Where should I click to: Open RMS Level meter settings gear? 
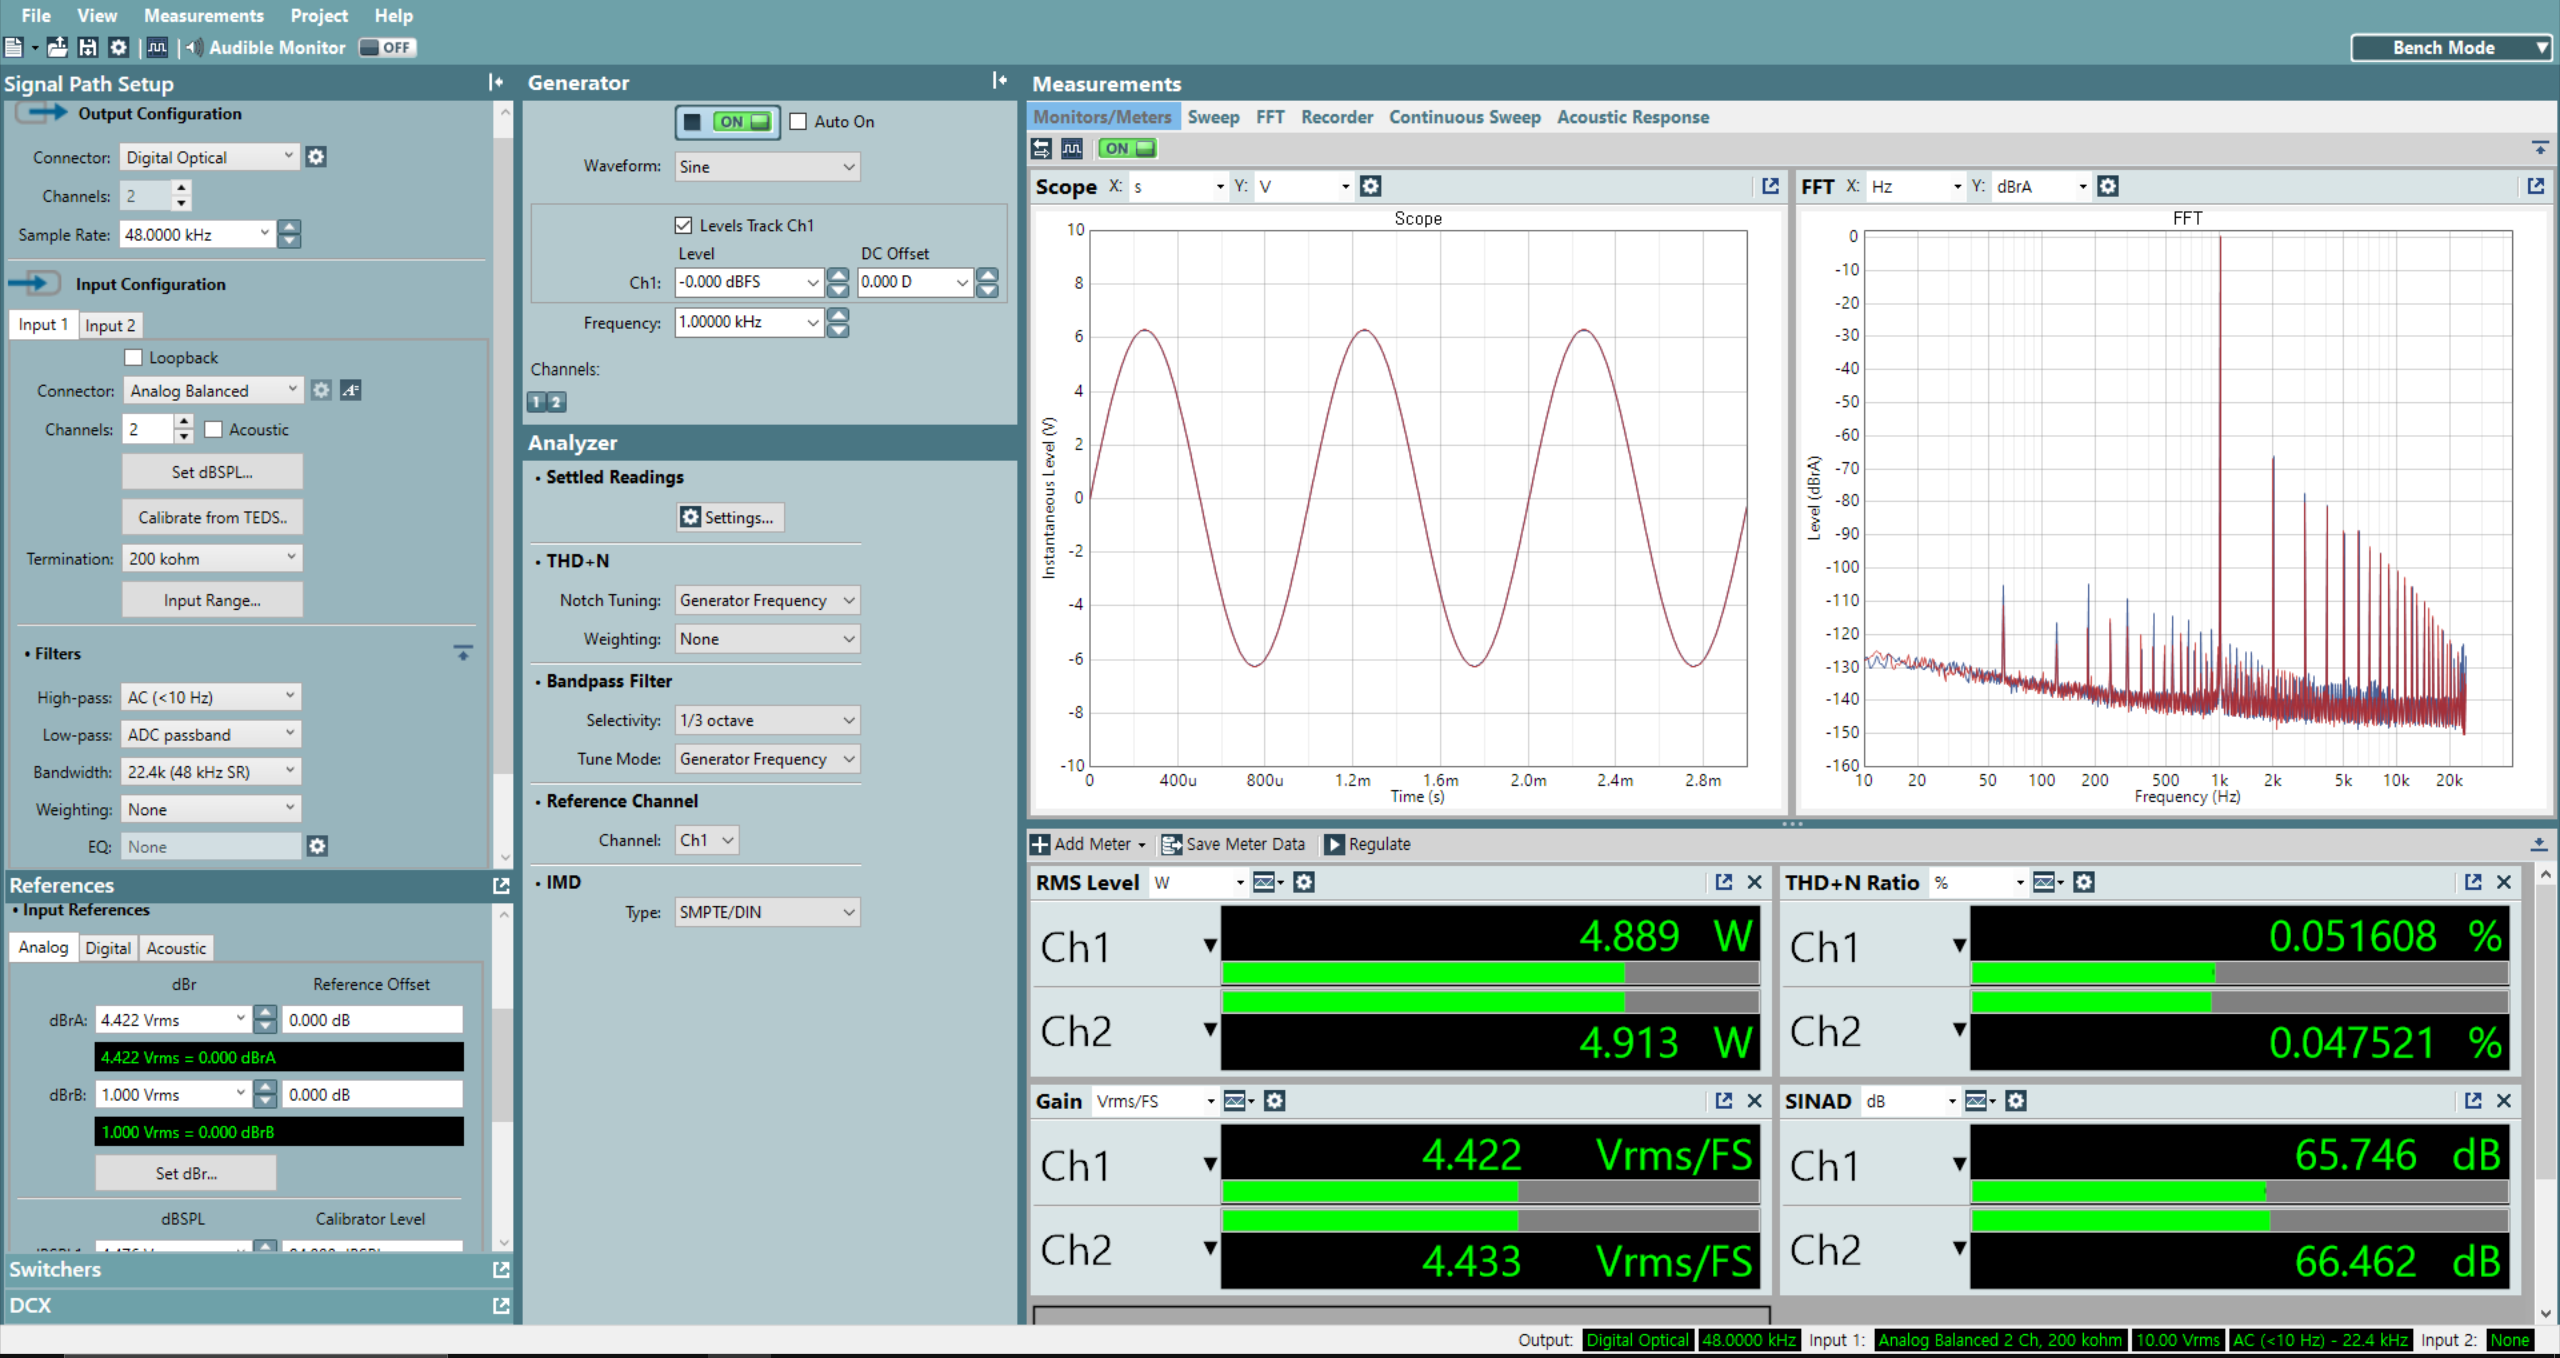[1304, 882]
